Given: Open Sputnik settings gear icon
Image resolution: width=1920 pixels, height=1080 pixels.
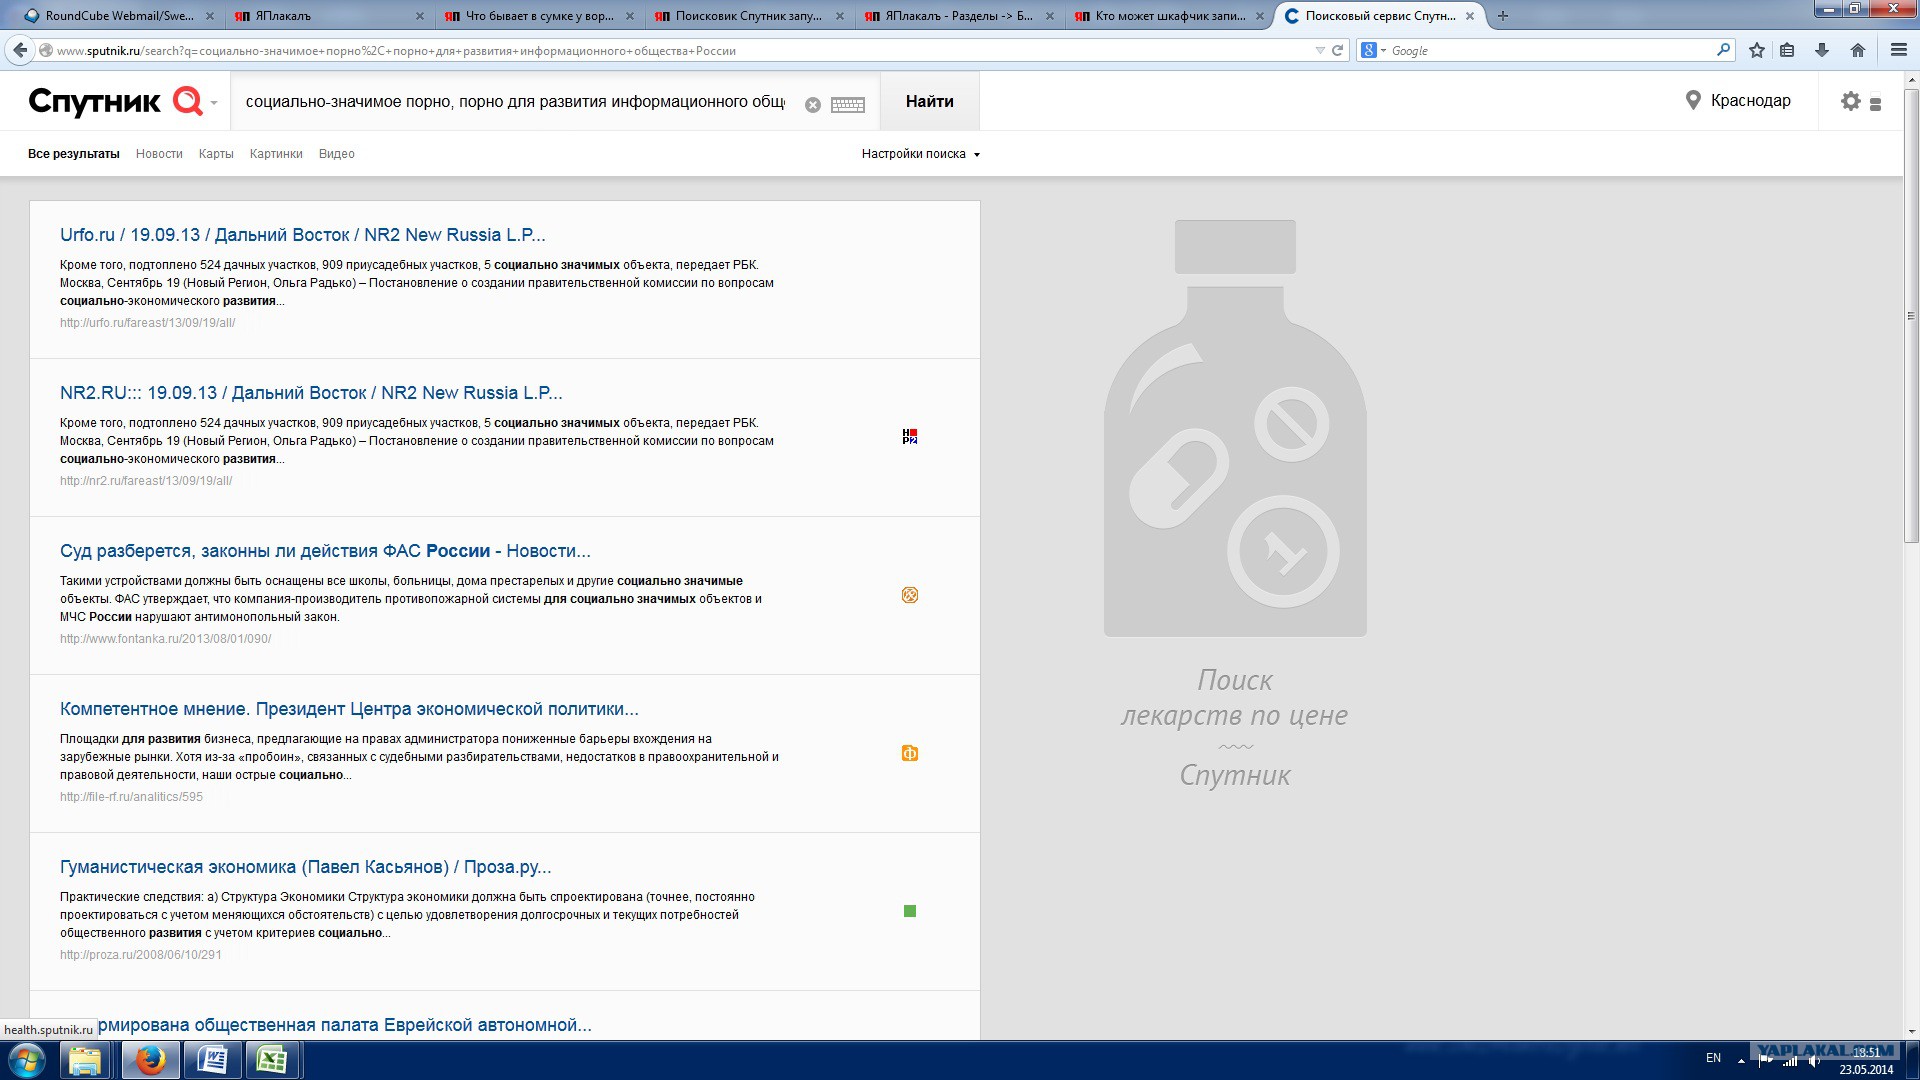Looking at the screenshot, I should [1851, 101].
